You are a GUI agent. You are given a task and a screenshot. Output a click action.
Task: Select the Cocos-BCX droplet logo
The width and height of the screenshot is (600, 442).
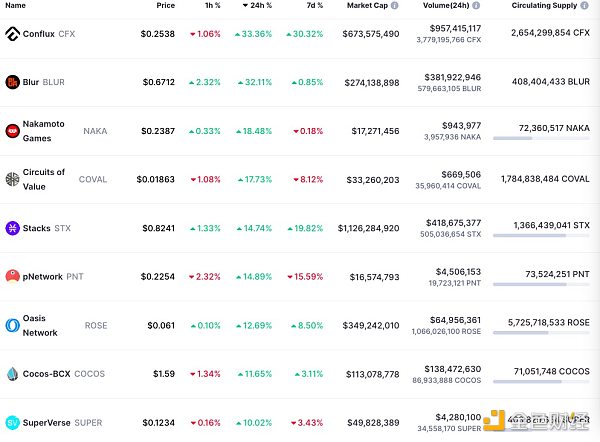pyautogui.click(x=13, y=374)
